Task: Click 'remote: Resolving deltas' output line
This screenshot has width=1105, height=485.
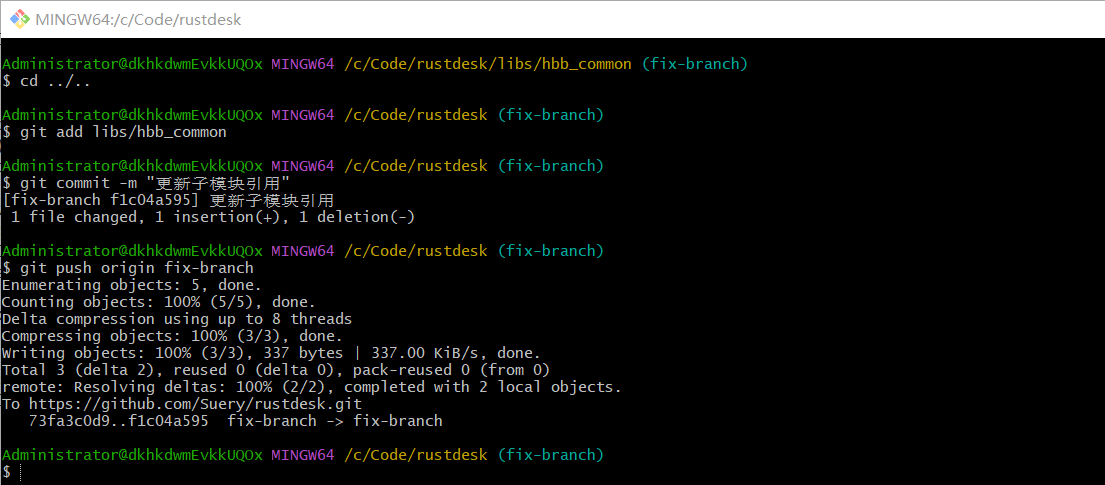Action: coord(312,387)
